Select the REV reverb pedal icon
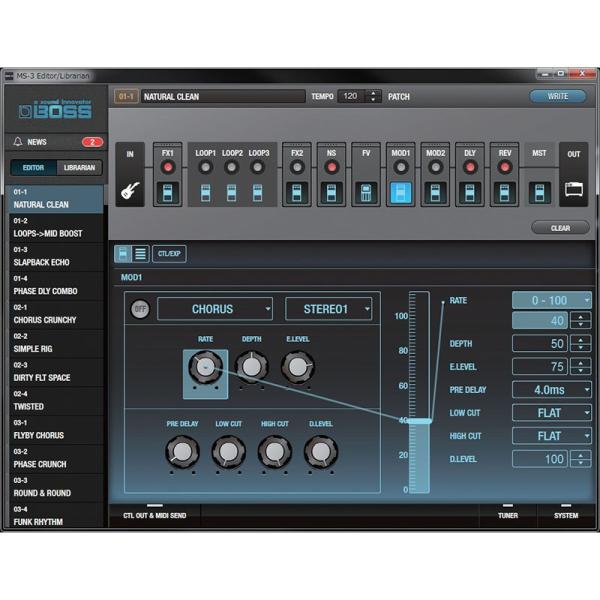 505,192
